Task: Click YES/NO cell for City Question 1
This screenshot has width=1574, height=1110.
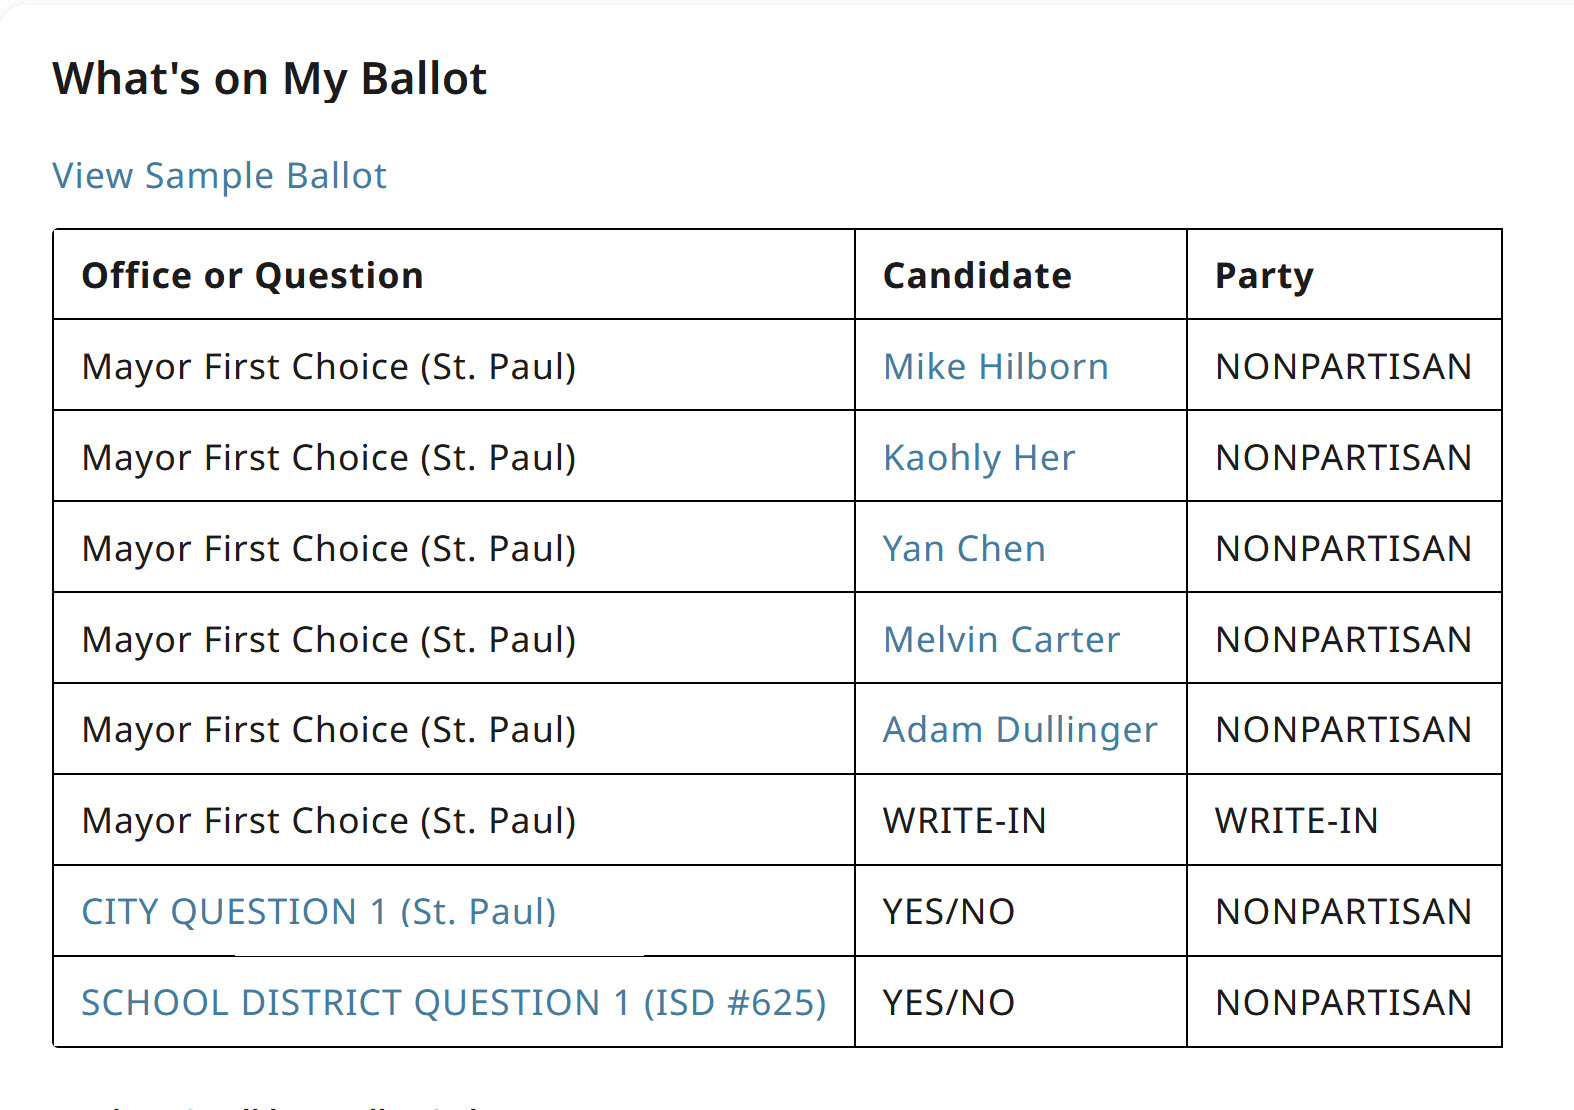Action: click(x=948, y=912)
